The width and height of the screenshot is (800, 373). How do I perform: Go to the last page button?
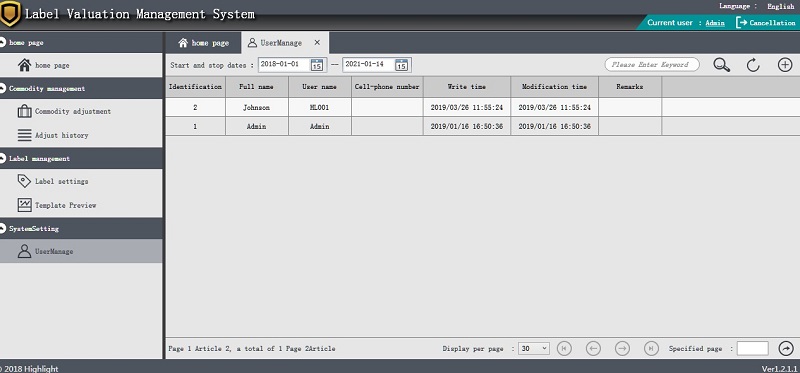[x=651, y=349]
